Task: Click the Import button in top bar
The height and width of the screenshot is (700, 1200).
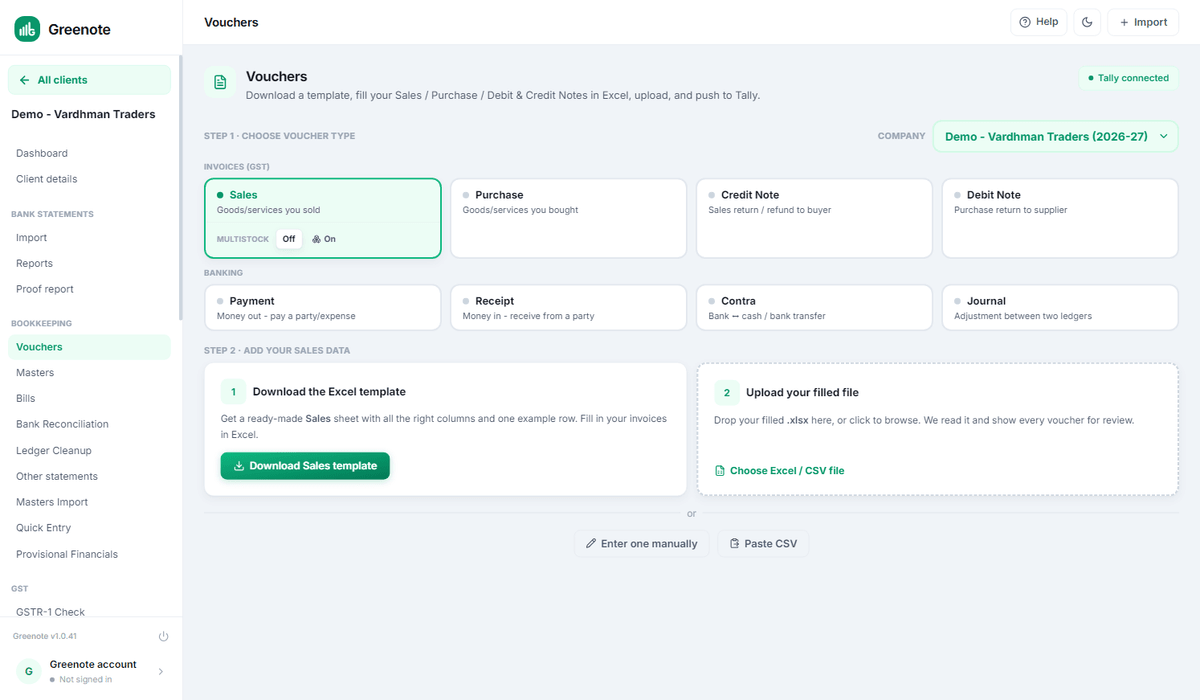Action: click(1143, 22)
